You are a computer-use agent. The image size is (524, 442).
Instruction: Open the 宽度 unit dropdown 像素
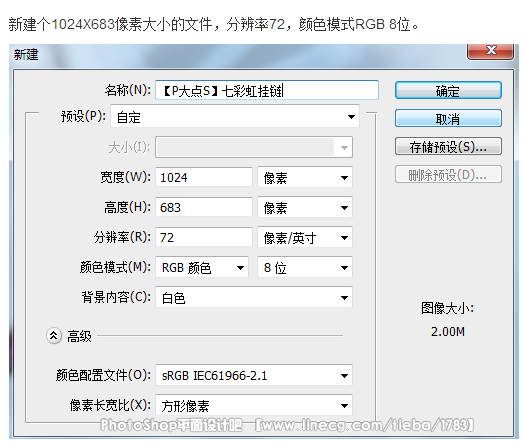[x=305, y=177]
